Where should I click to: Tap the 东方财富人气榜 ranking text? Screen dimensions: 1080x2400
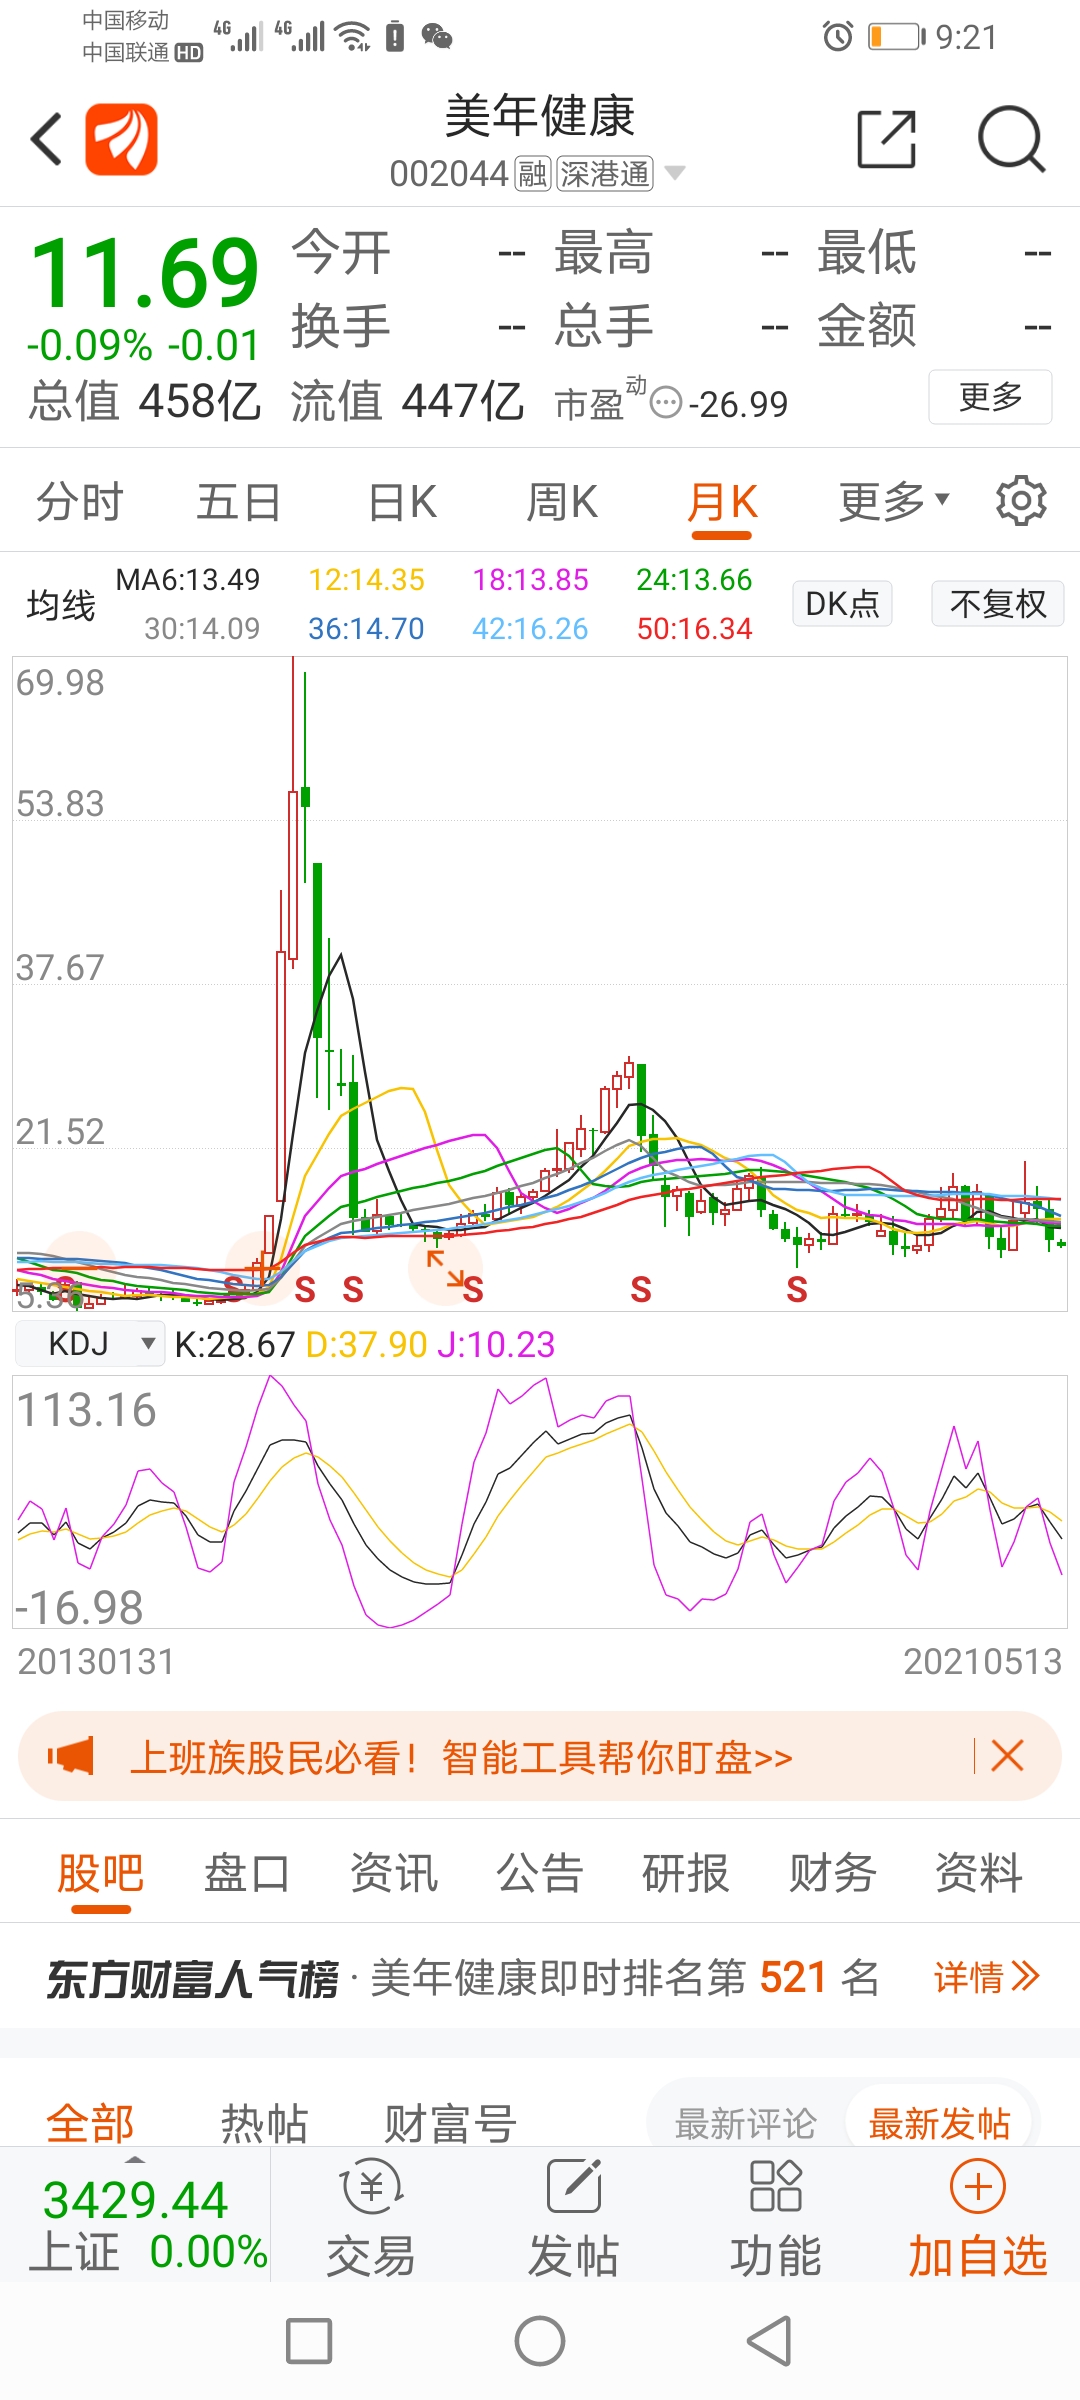pyautogui.click(x=192, y=1978)
